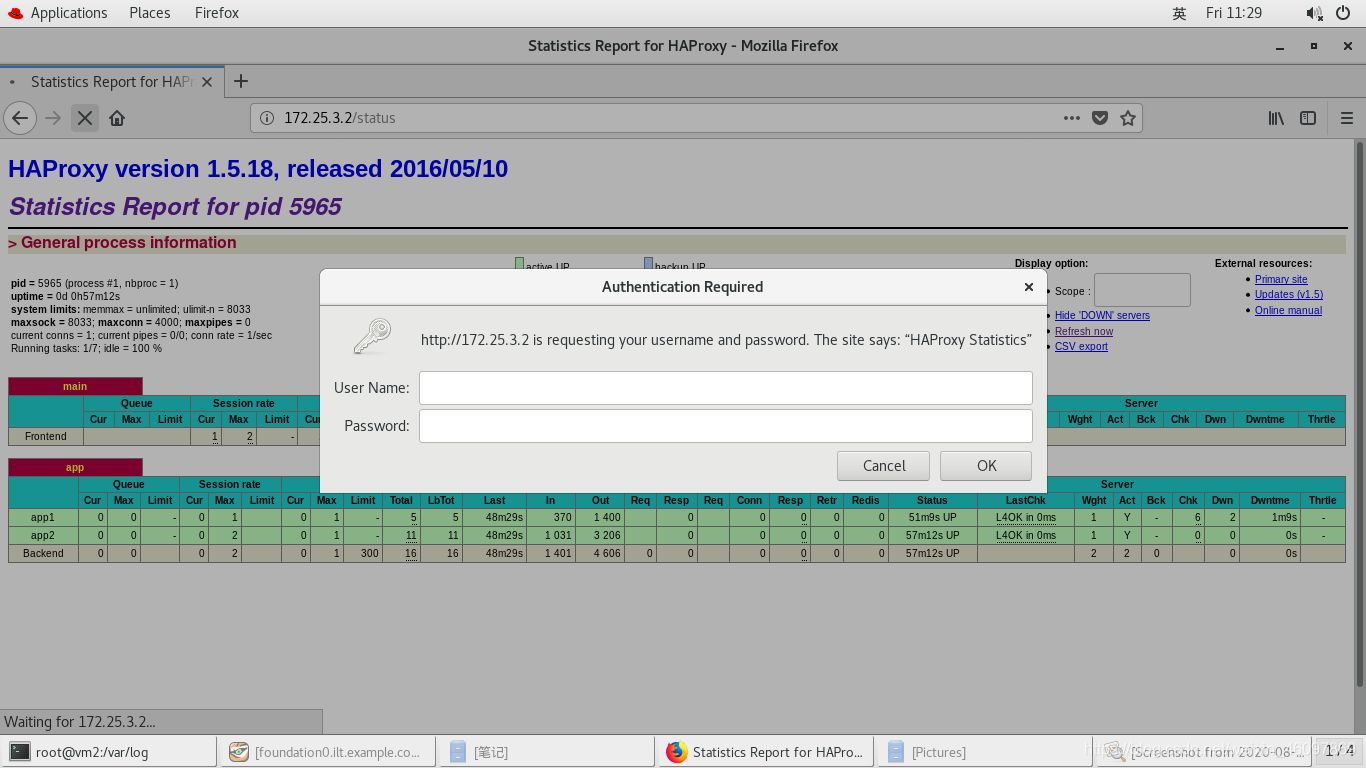Open the power menu in top panel
The width and height of the screenshot is (1366, 768).
click(x=1343, y=13)
